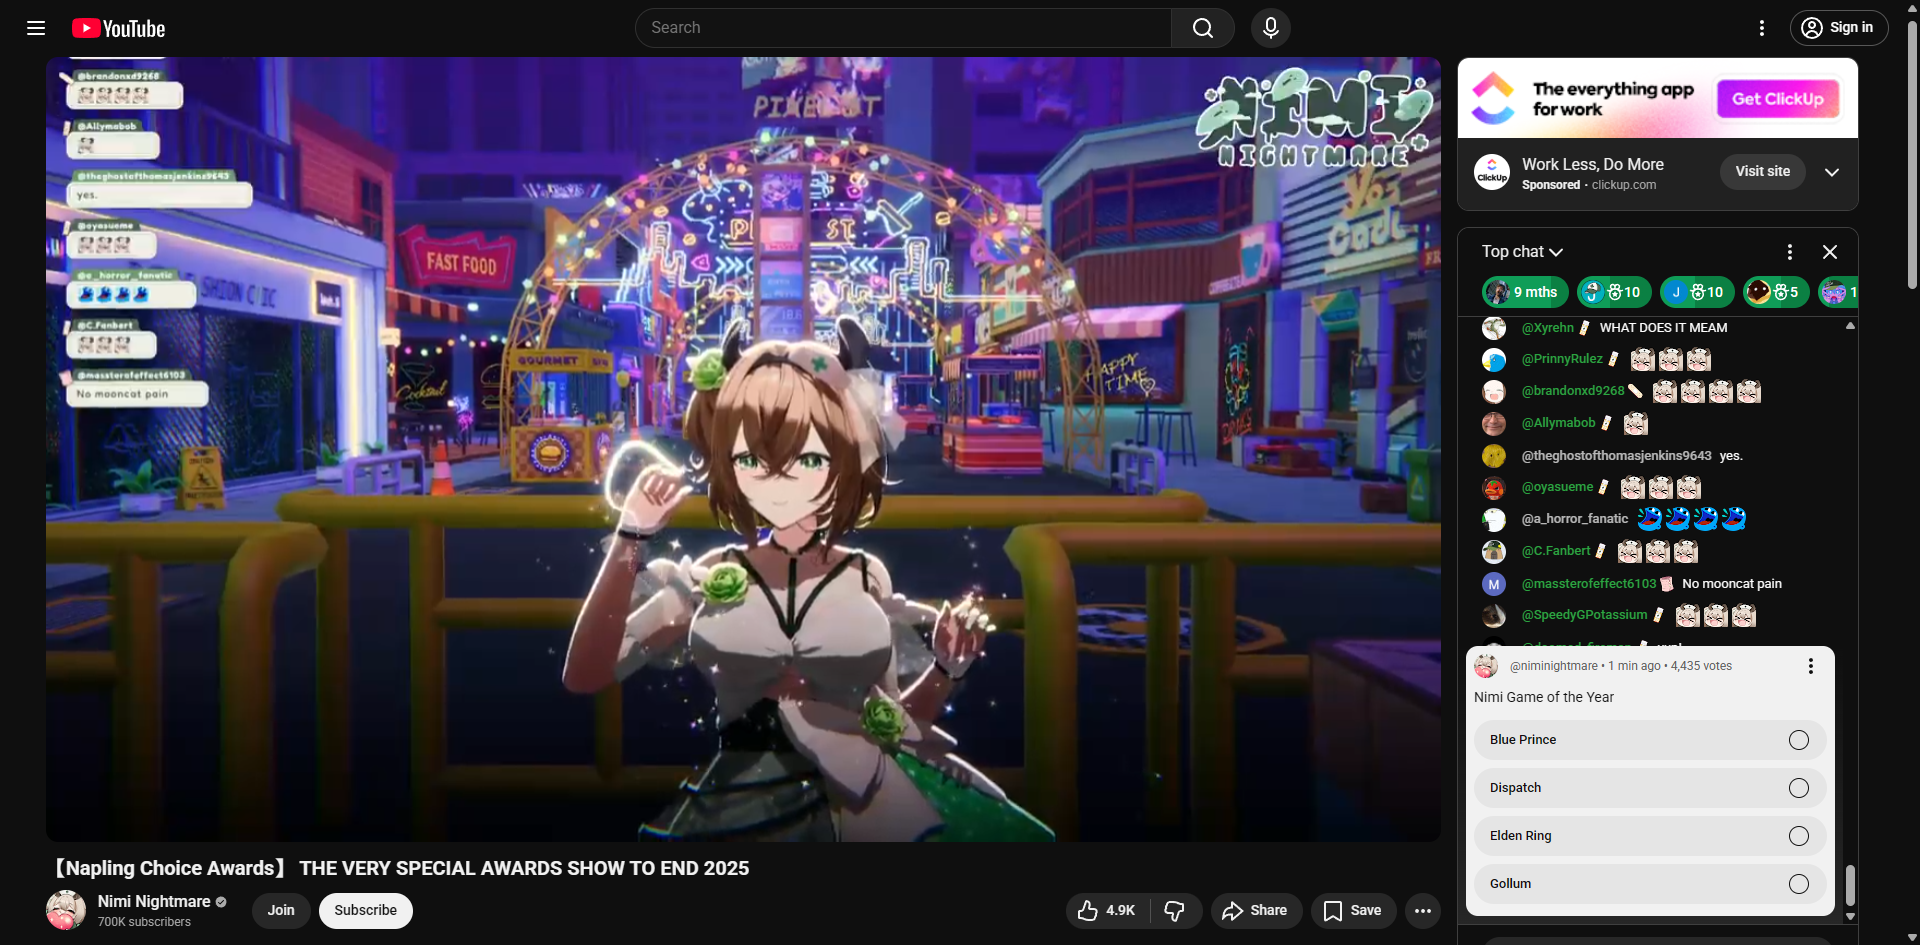Open @PrinnyRulez's chat username

(x=1562, y=359)
